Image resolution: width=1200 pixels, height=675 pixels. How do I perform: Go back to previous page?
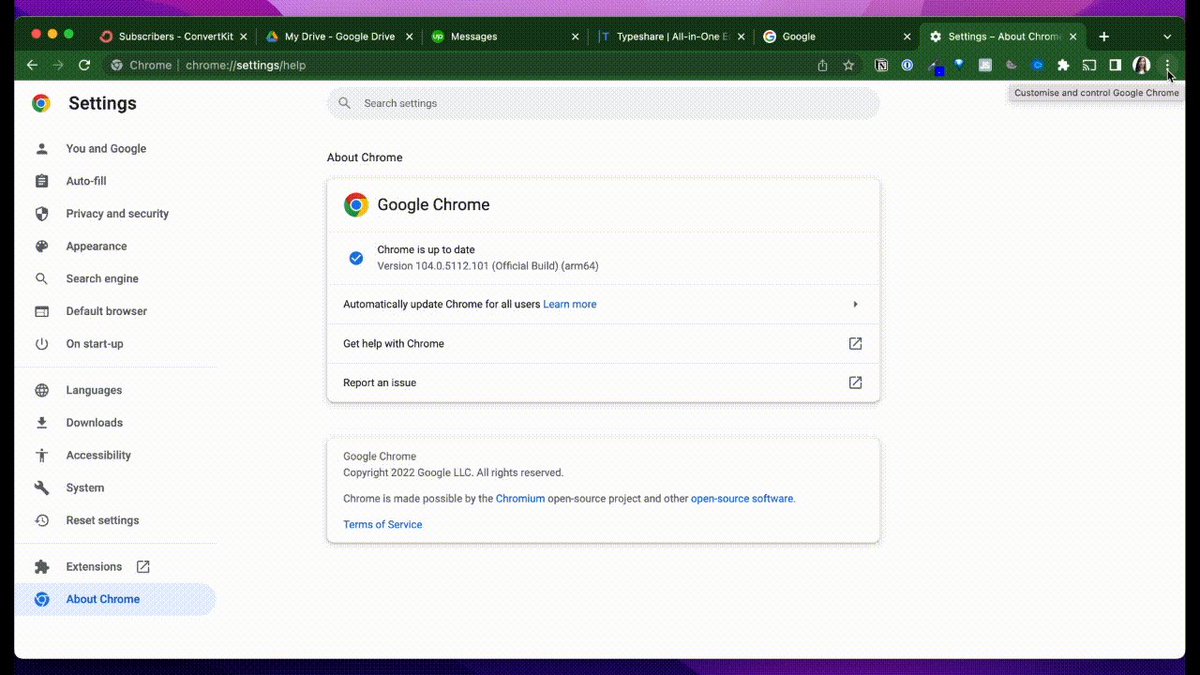[32, 65]
